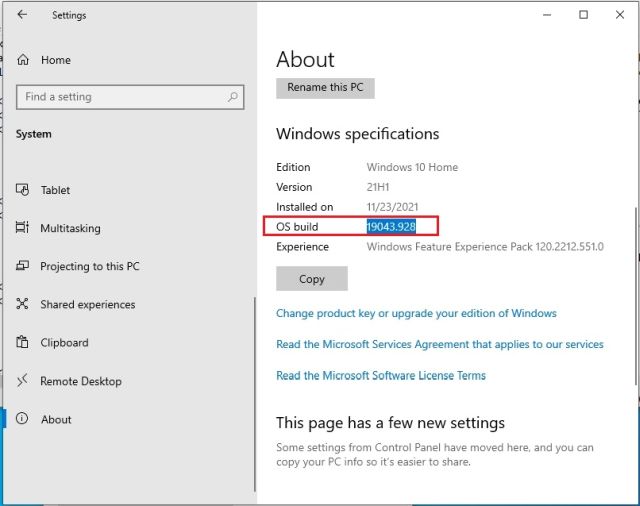Select Multitasking in sidebar
This screenshot has height=506, width=640.
coord(70,228)
